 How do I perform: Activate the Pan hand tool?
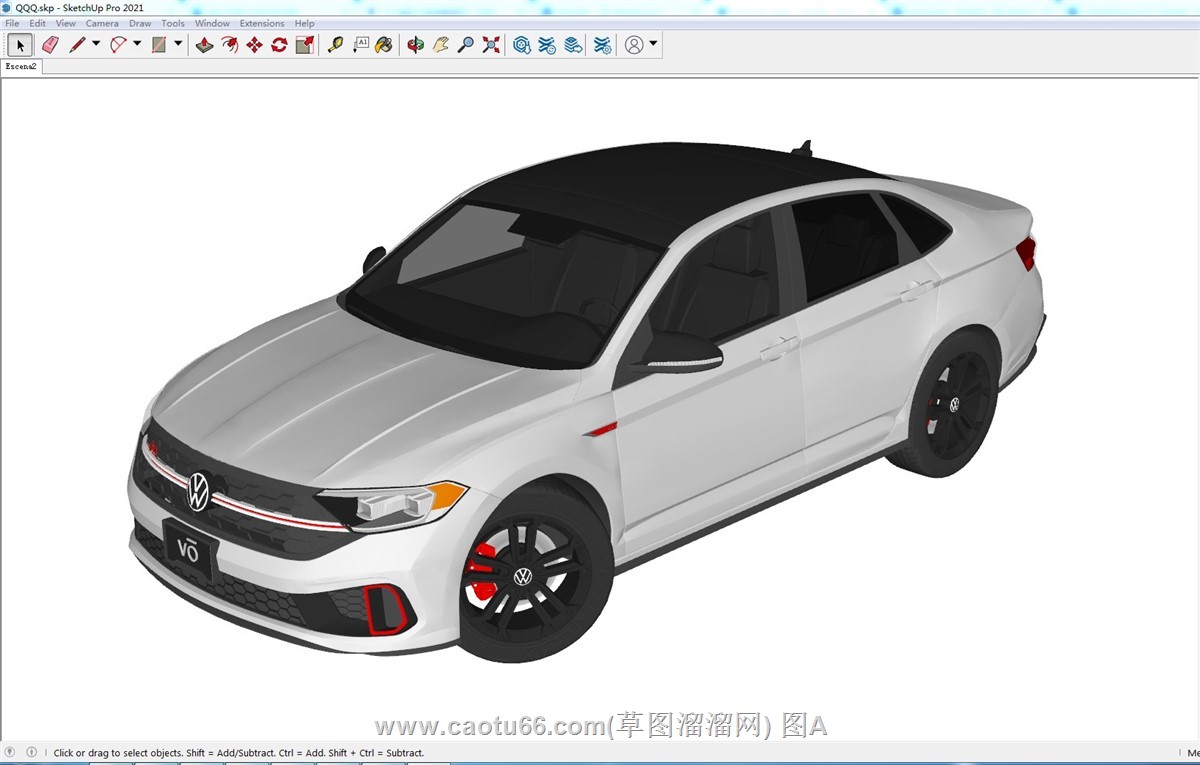tap(440, 45)
